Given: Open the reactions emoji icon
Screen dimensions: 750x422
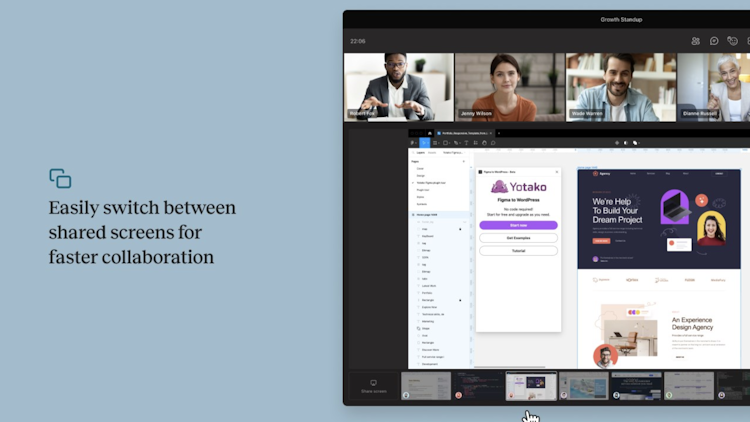Looking at the screenshot, I should click(x=732, y=41).
